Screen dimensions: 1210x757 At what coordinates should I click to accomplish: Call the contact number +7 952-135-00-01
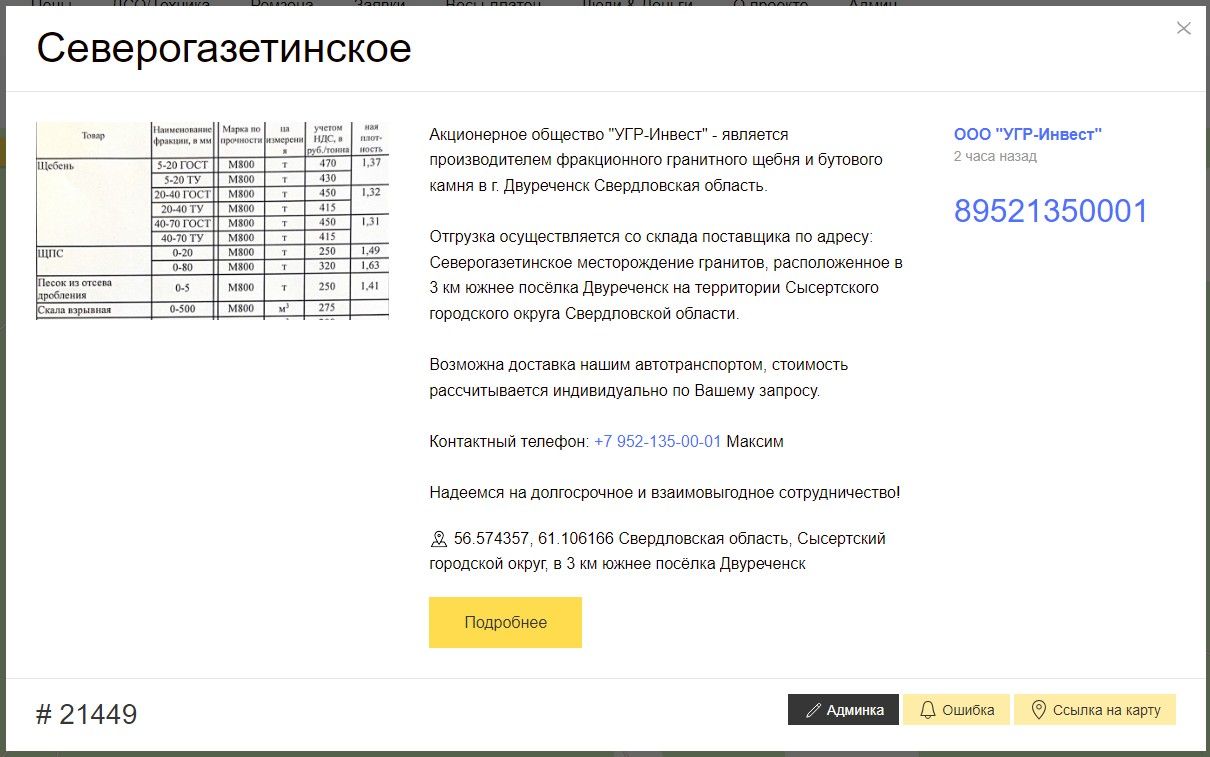(x=657, y=441)
